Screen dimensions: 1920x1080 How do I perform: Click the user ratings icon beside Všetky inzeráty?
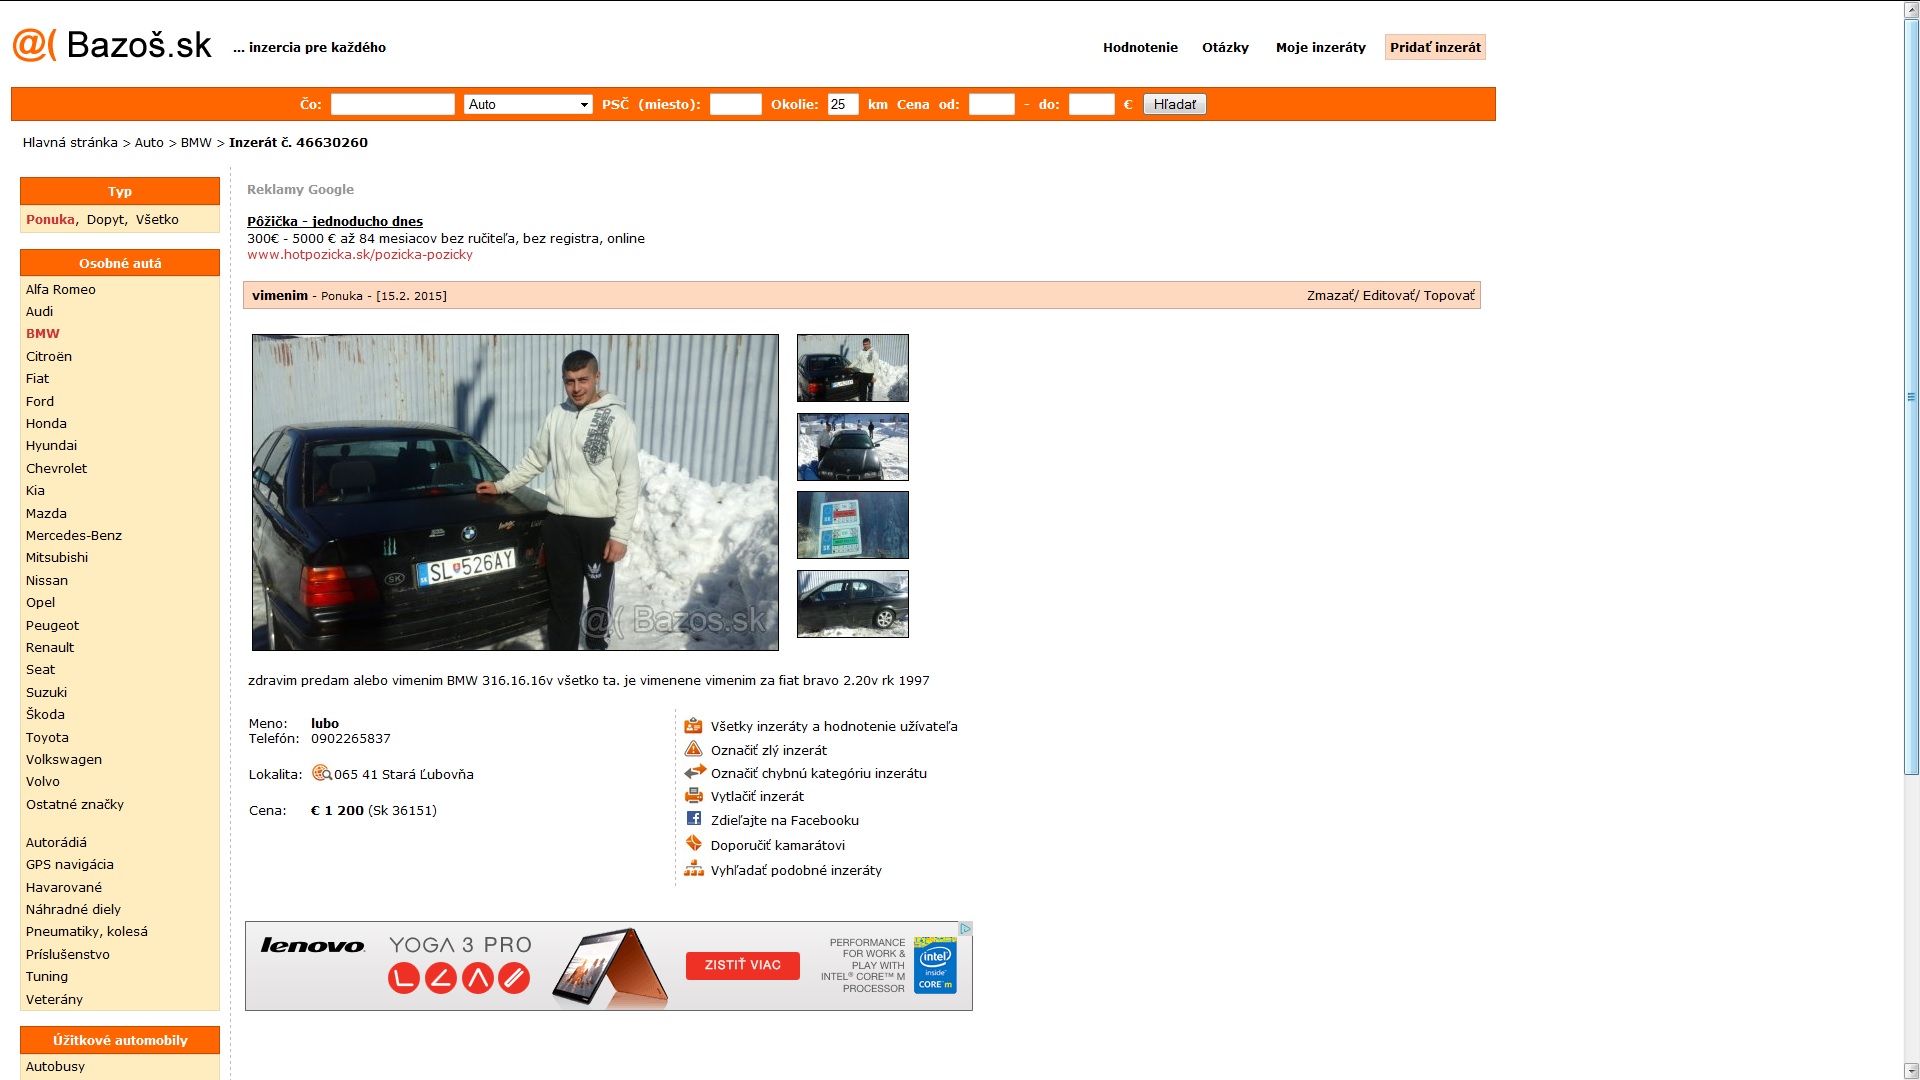tap(693, 726)
